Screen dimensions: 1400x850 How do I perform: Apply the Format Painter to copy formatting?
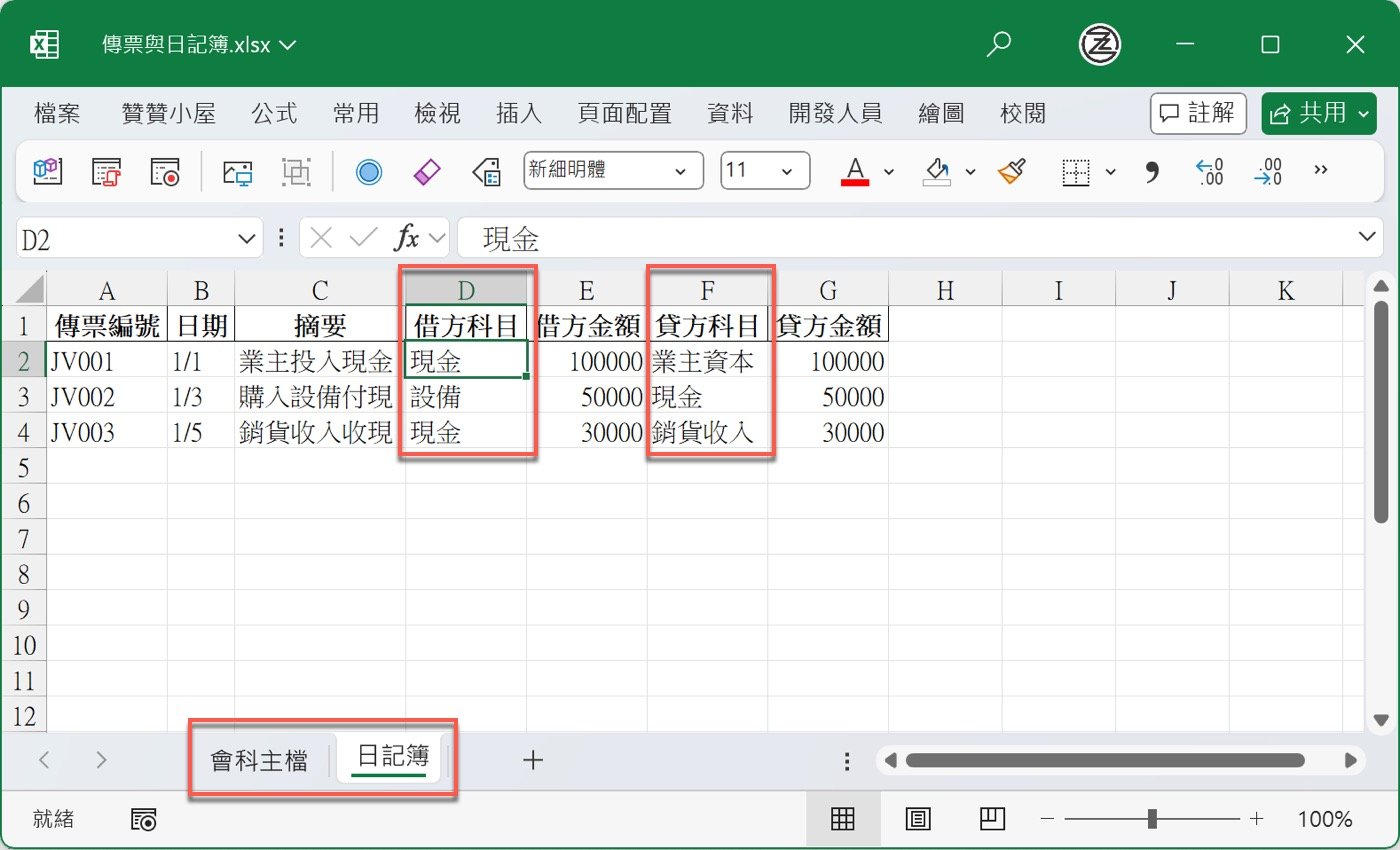click(x=1011, y=171)
